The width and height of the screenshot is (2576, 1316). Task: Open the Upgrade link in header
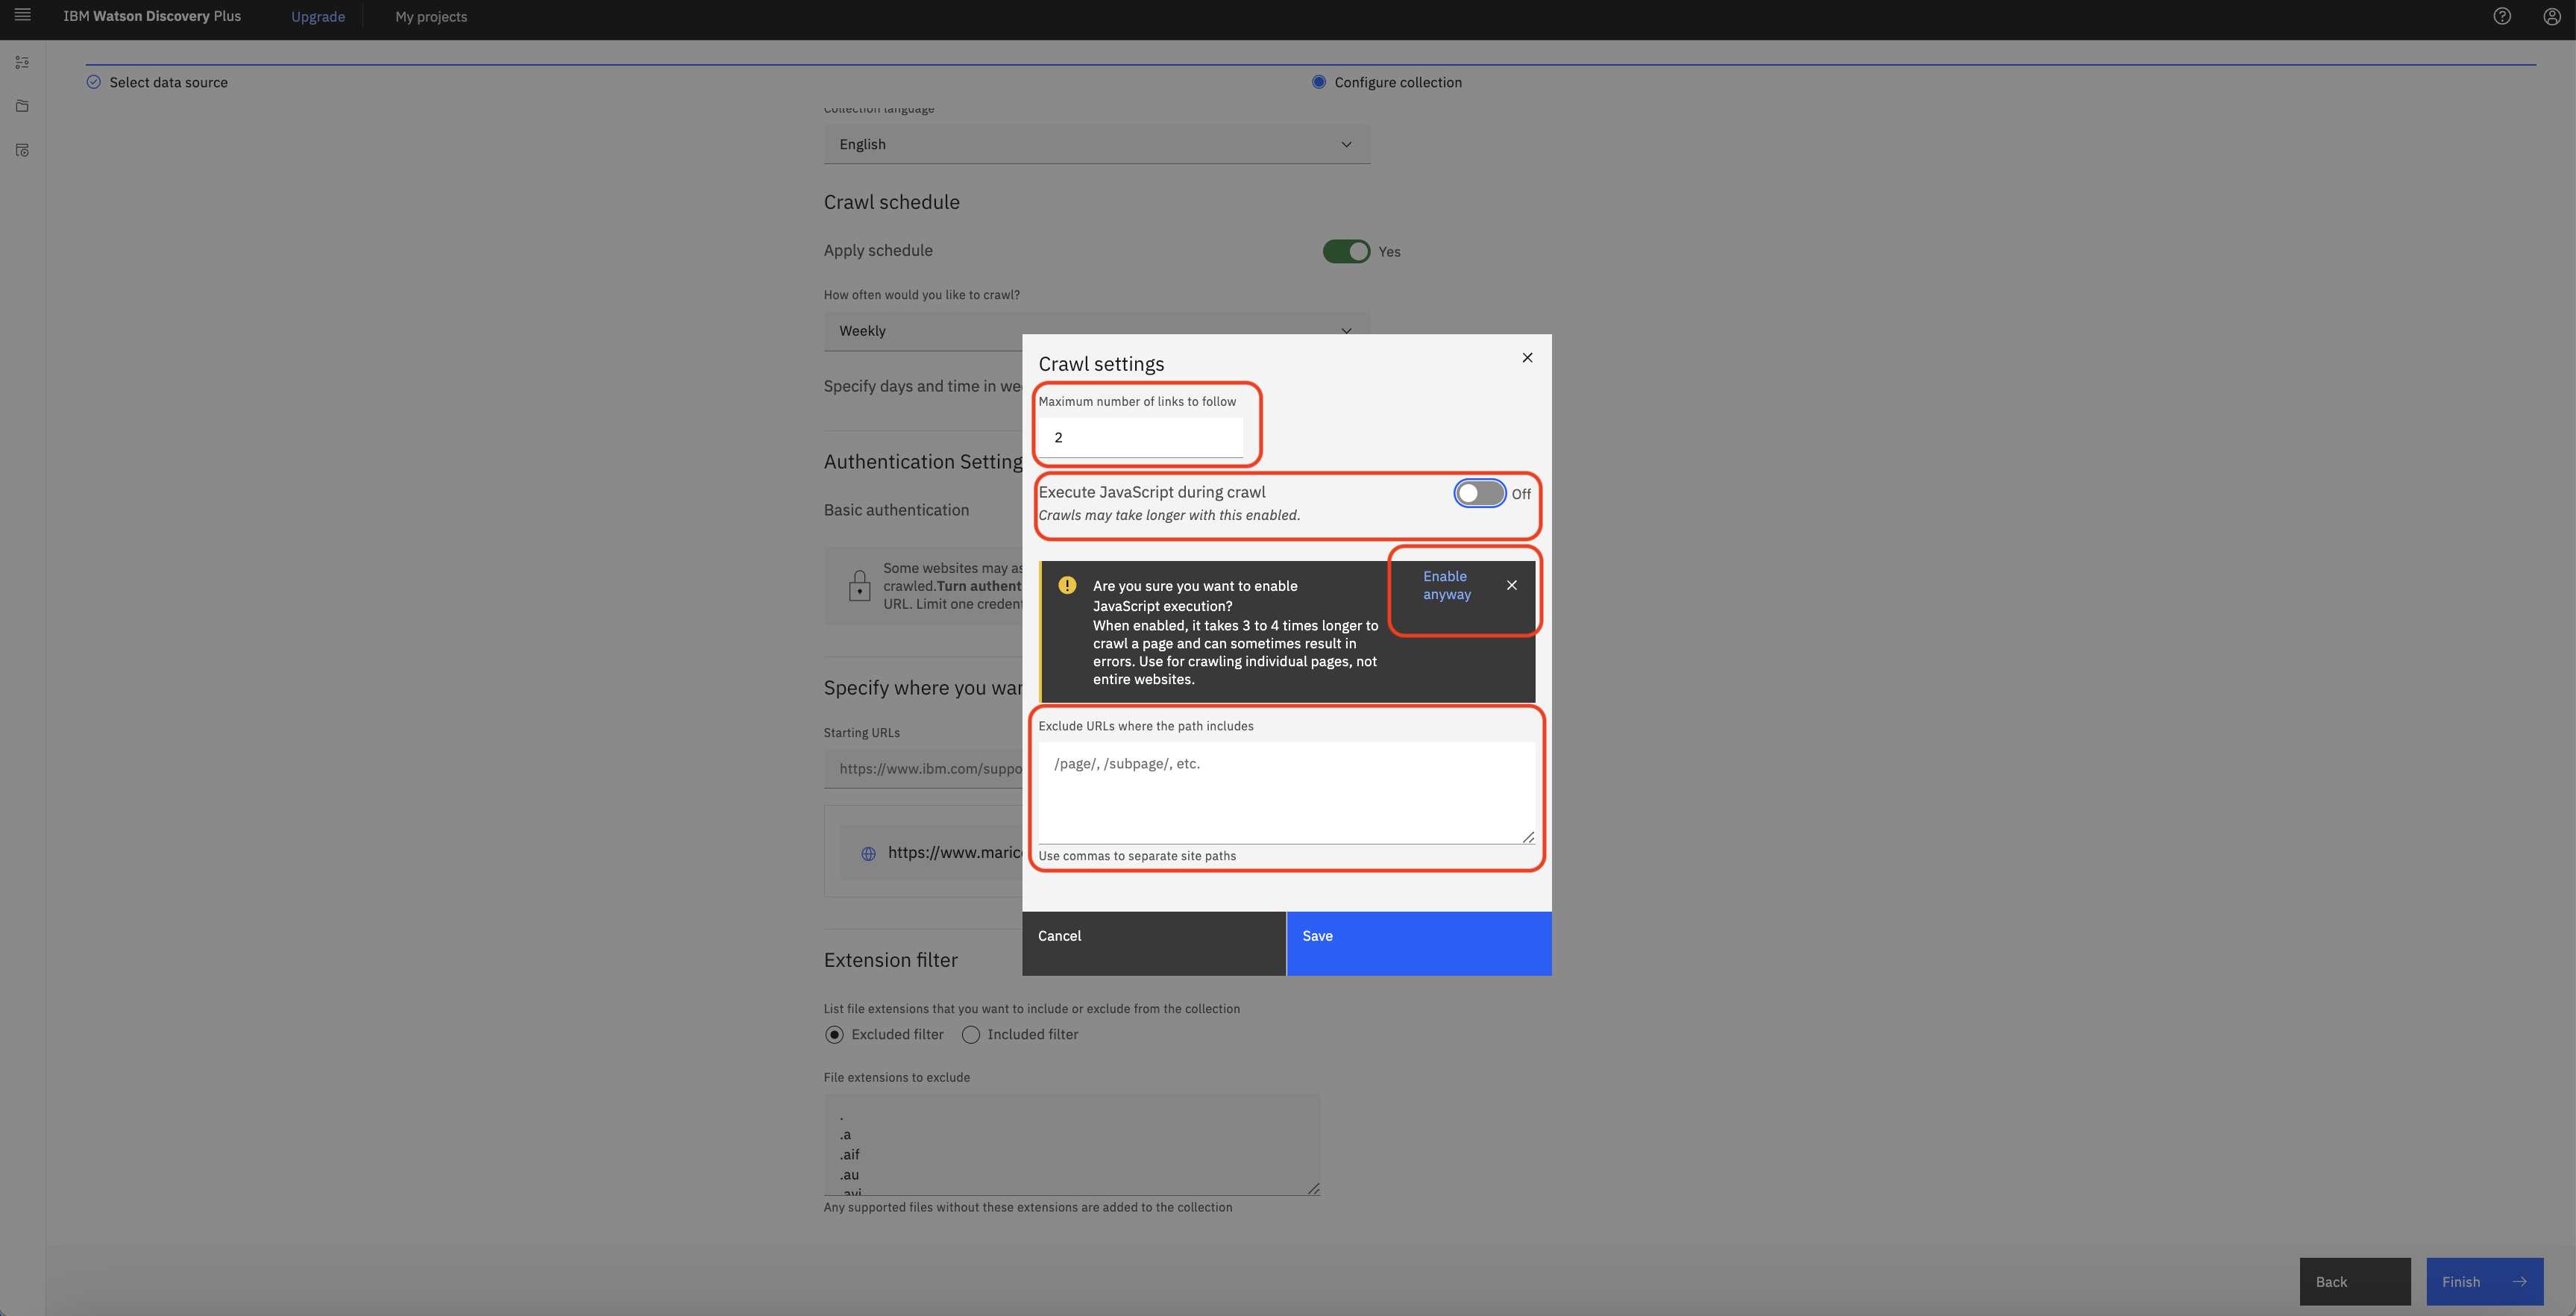318,17
